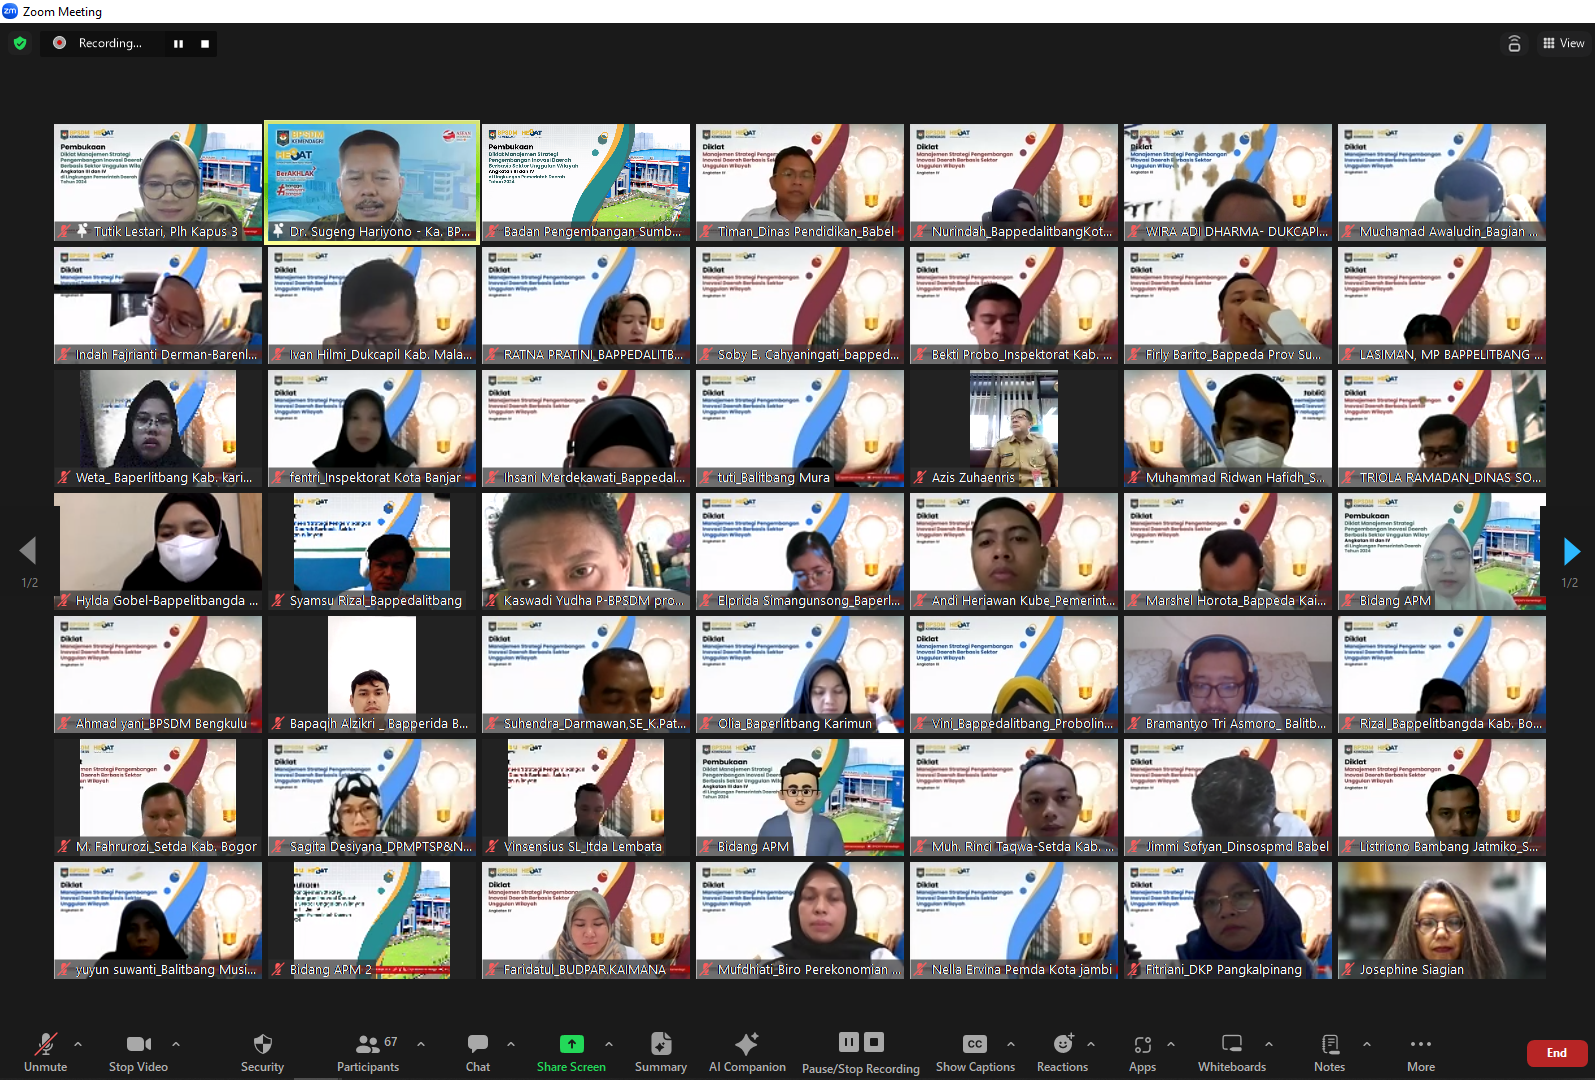The width and height of the screenshot is (1595, 1080).
Task: Expand video options arrow beside Stop Video
Action: [176, 1044]
